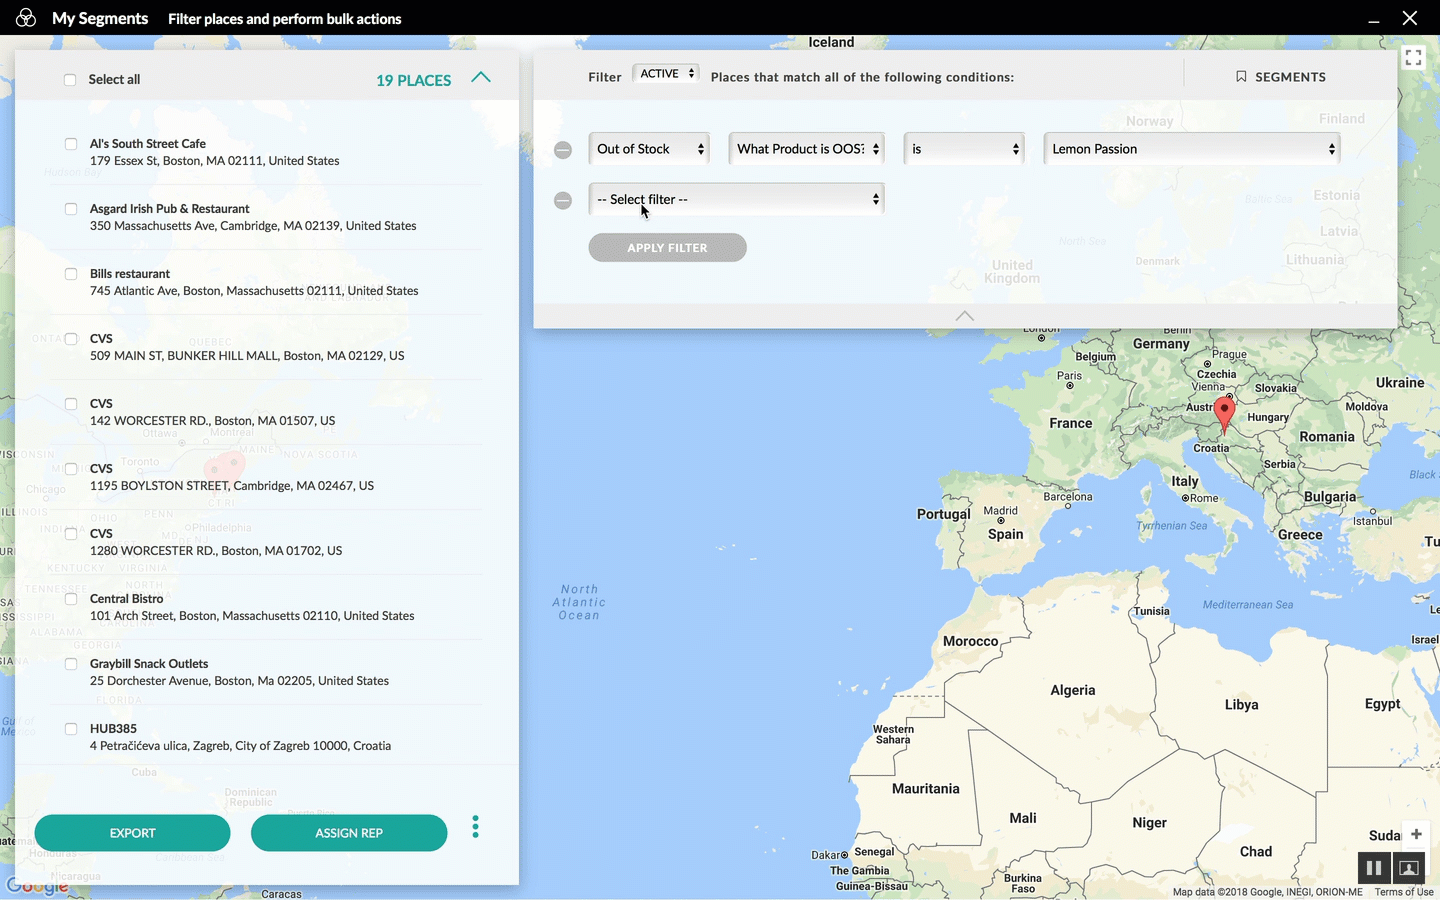1440x900 pixels.
Task: Open the three-dot more actions menu
Action: pos(475,826)
